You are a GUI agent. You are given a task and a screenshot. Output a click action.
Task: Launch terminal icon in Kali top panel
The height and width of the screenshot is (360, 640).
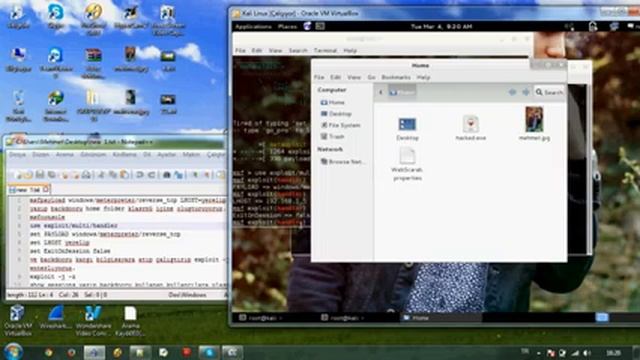(320, 27)
